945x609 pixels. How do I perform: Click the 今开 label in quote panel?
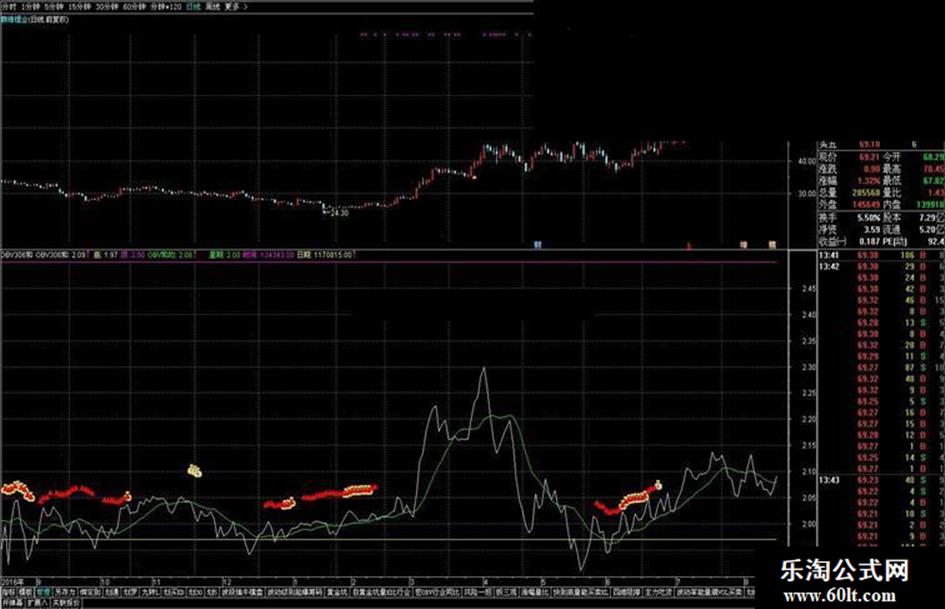[892, 157]
